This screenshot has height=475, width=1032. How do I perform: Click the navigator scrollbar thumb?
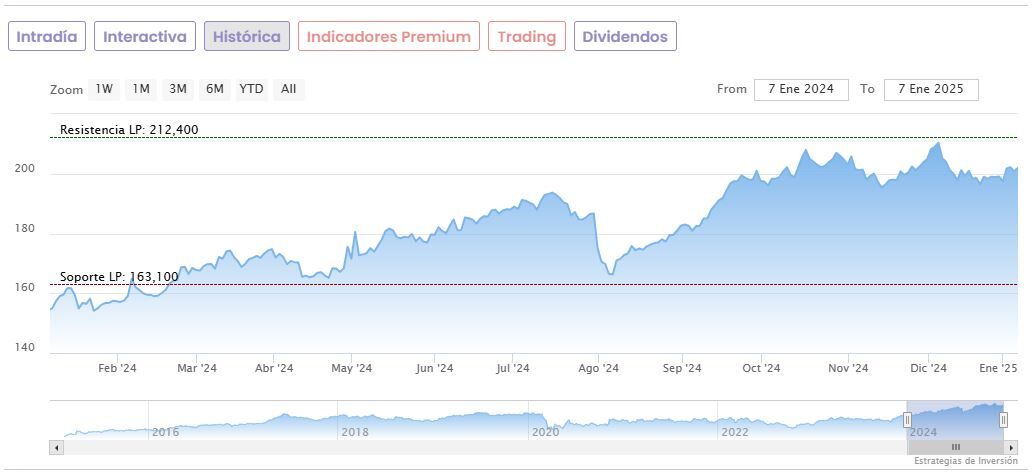955,447
